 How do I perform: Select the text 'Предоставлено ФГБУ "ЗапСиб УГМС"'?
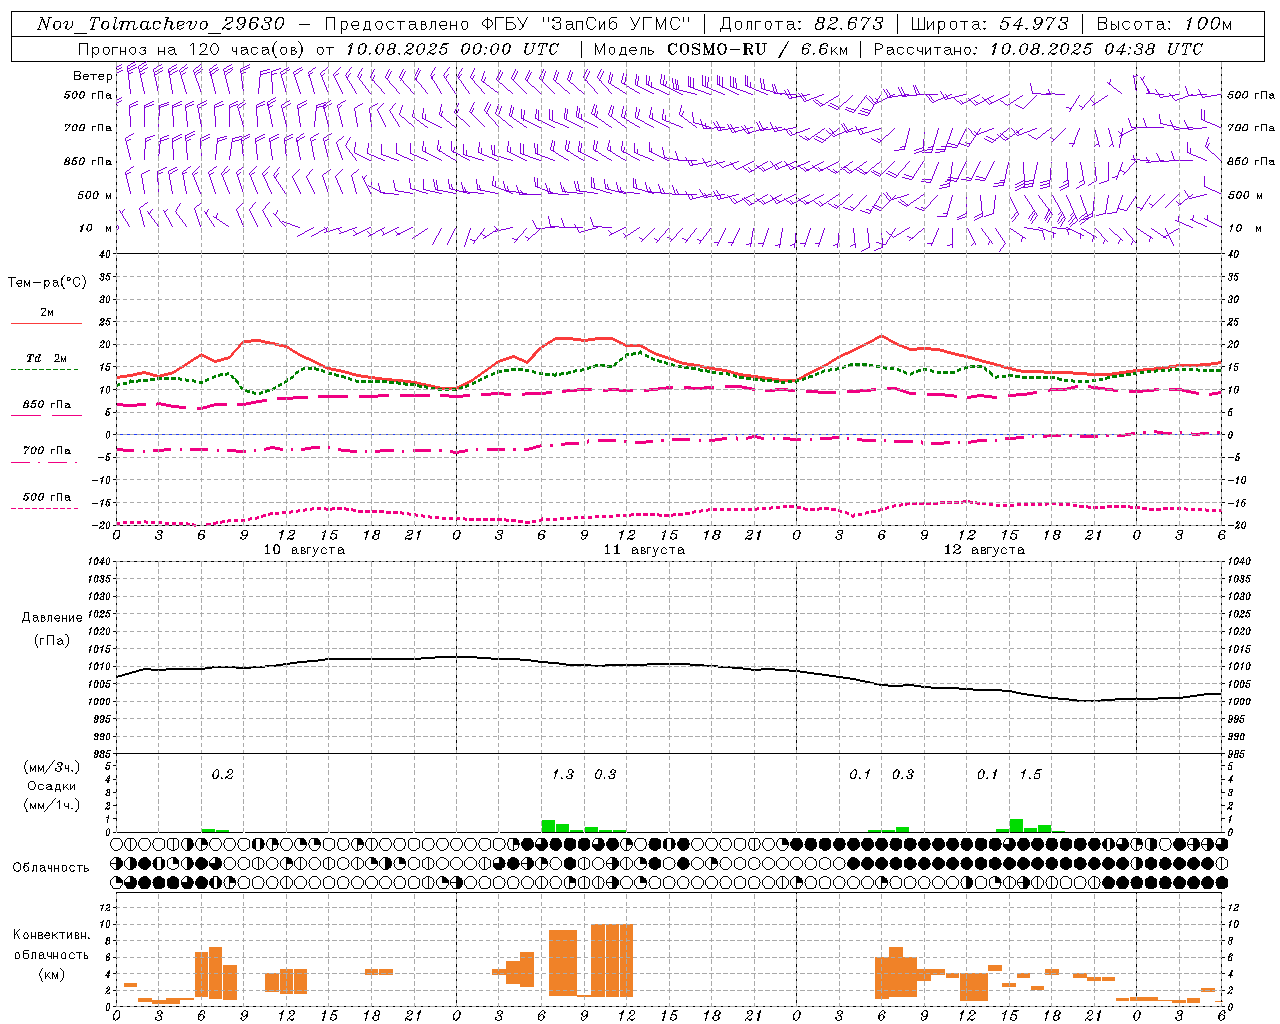click(508, 24)
